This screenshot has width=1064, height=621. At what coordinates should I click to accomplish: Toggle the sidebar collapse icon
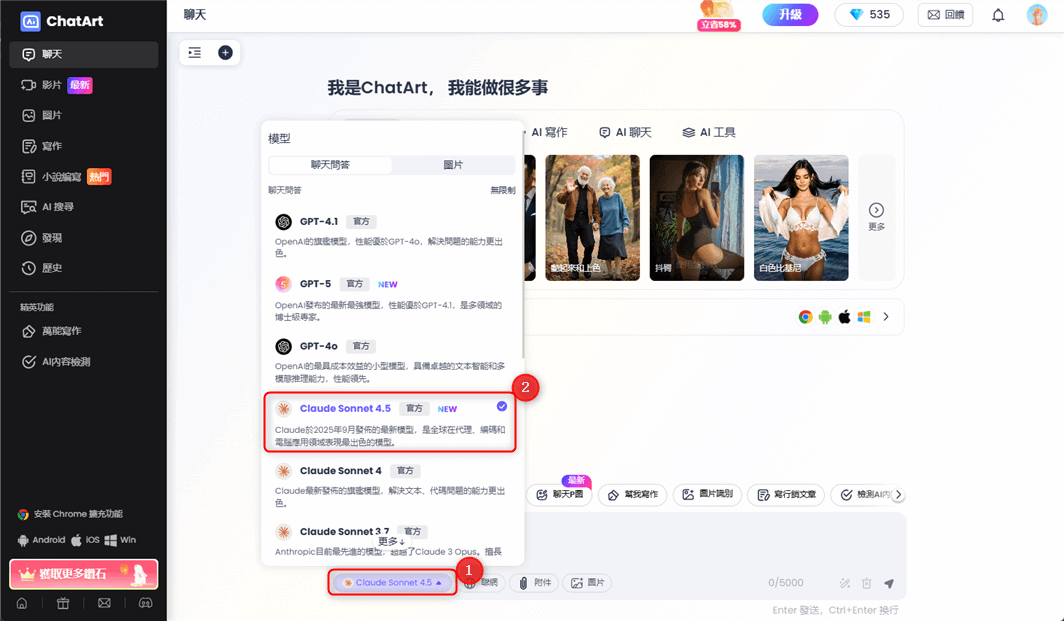point(195,53)
